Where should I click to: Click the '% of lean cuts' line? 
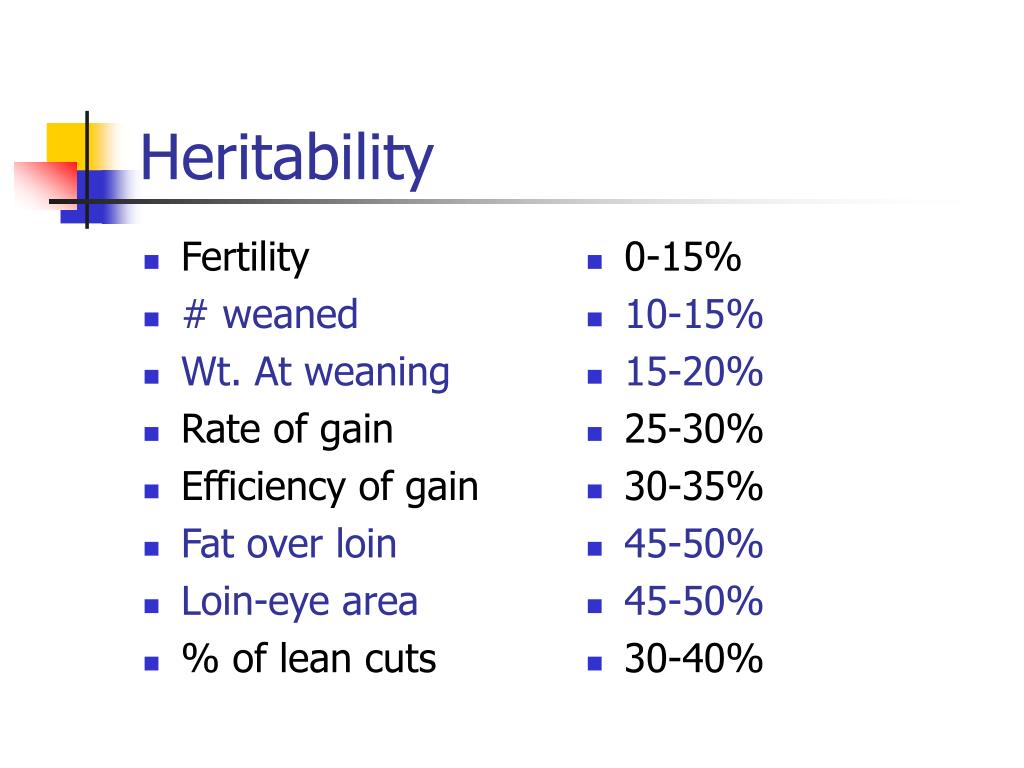click(309, 658)
